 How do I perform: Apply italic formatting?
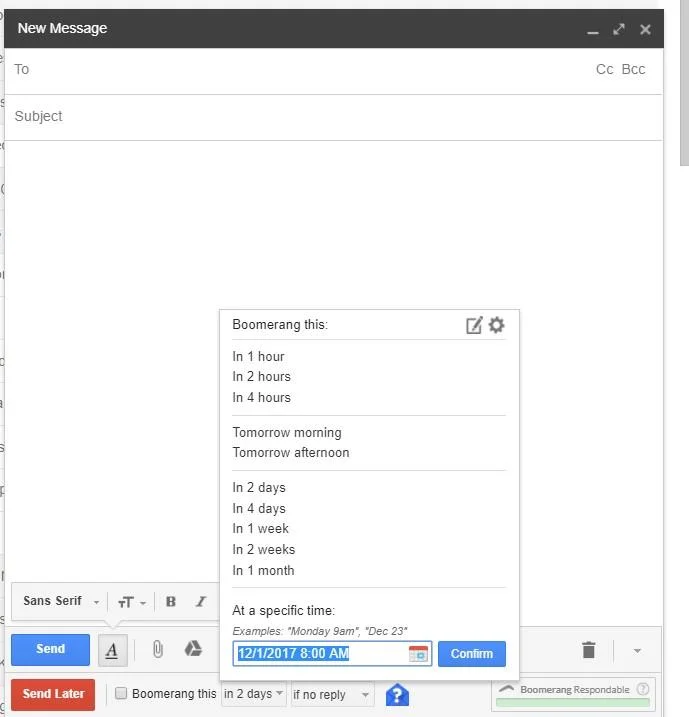point(200,602)
